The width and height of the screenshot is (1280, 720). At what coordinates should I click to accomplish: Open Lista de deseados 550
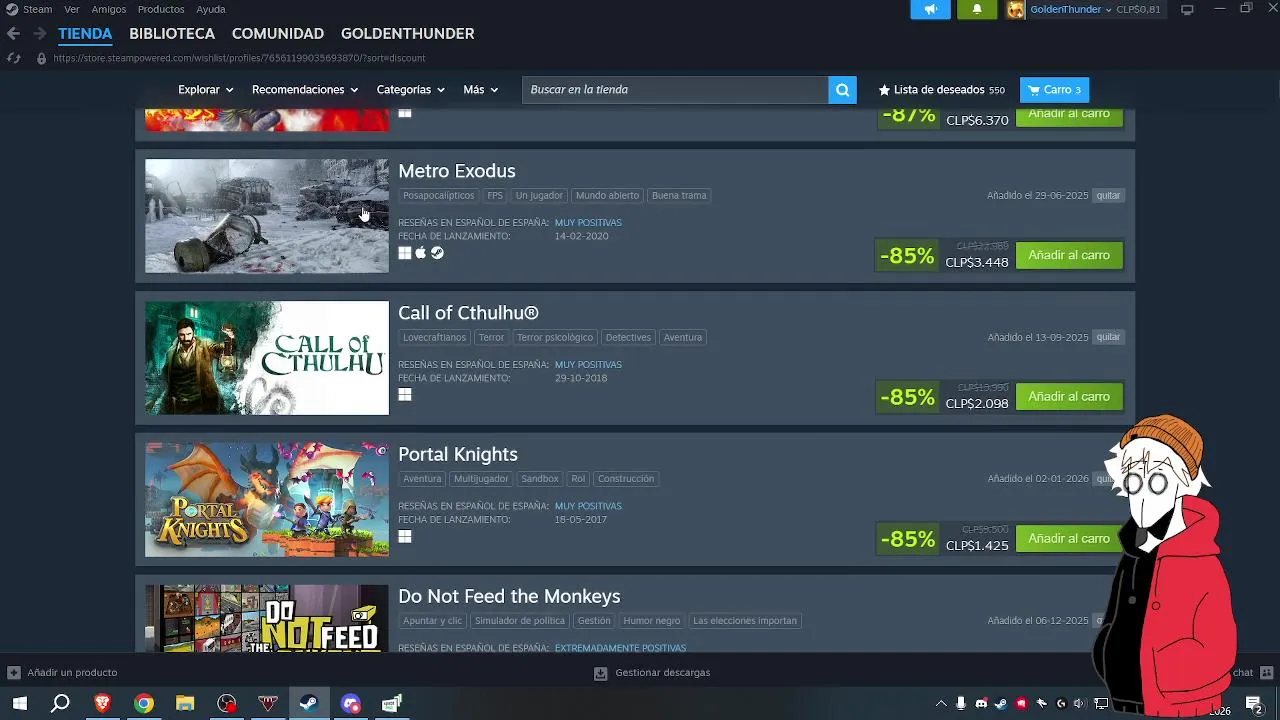tap(941, 90)
